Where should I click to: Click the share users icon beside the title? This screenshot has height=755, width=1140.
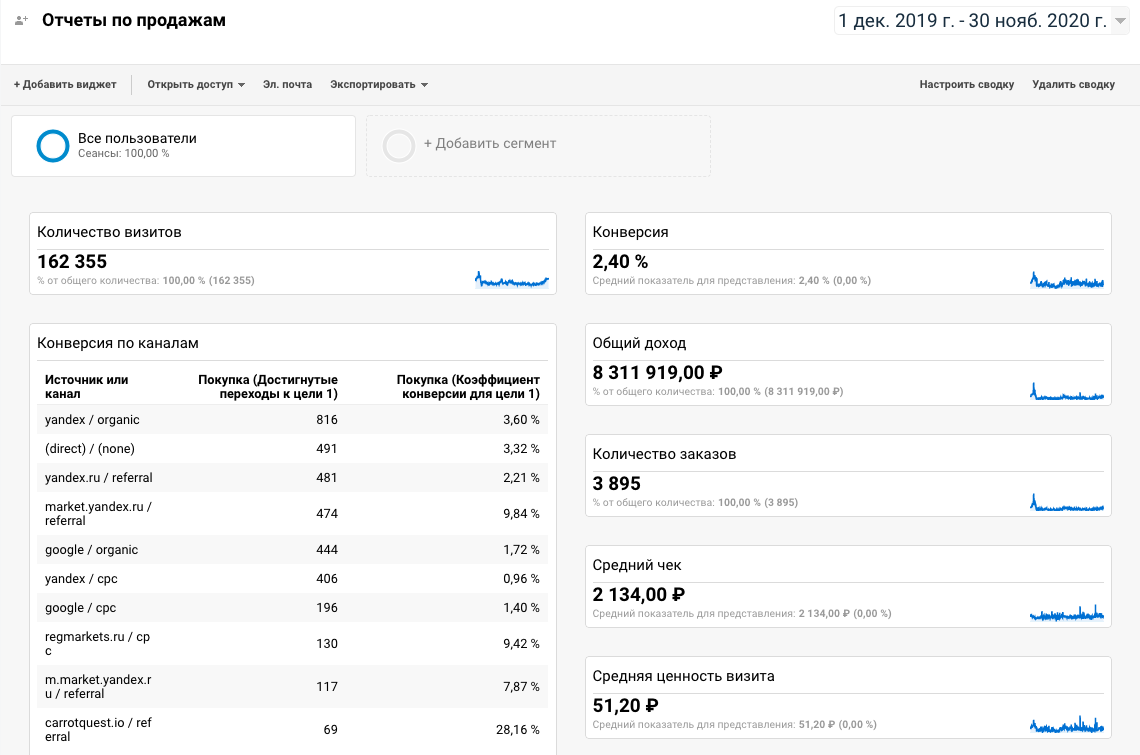pos(21,20)
